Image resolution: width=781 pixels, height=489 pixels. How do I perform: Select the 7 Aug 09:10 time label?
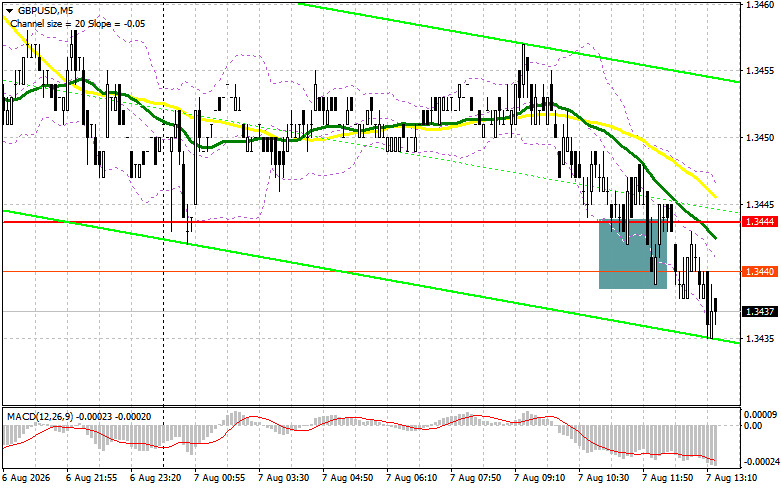[540, 478]
